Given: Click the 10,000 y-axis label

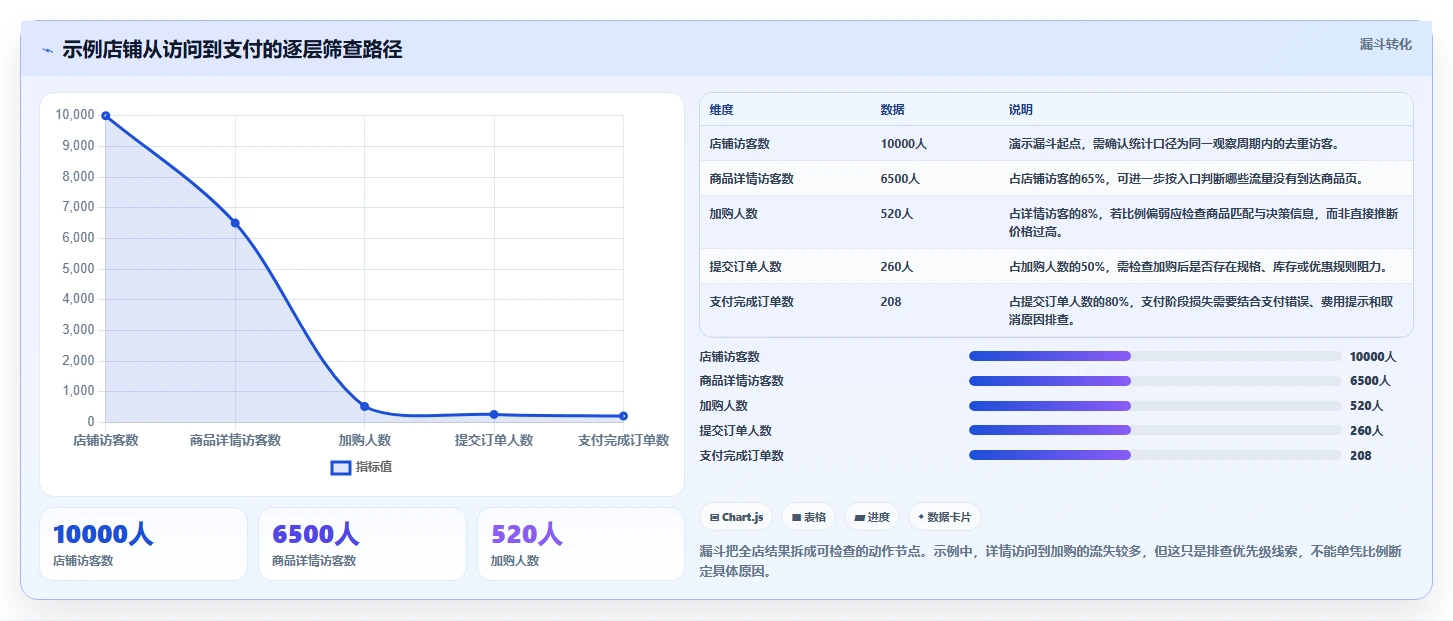Looking at the screenshot, I should (x=75, y=115).
